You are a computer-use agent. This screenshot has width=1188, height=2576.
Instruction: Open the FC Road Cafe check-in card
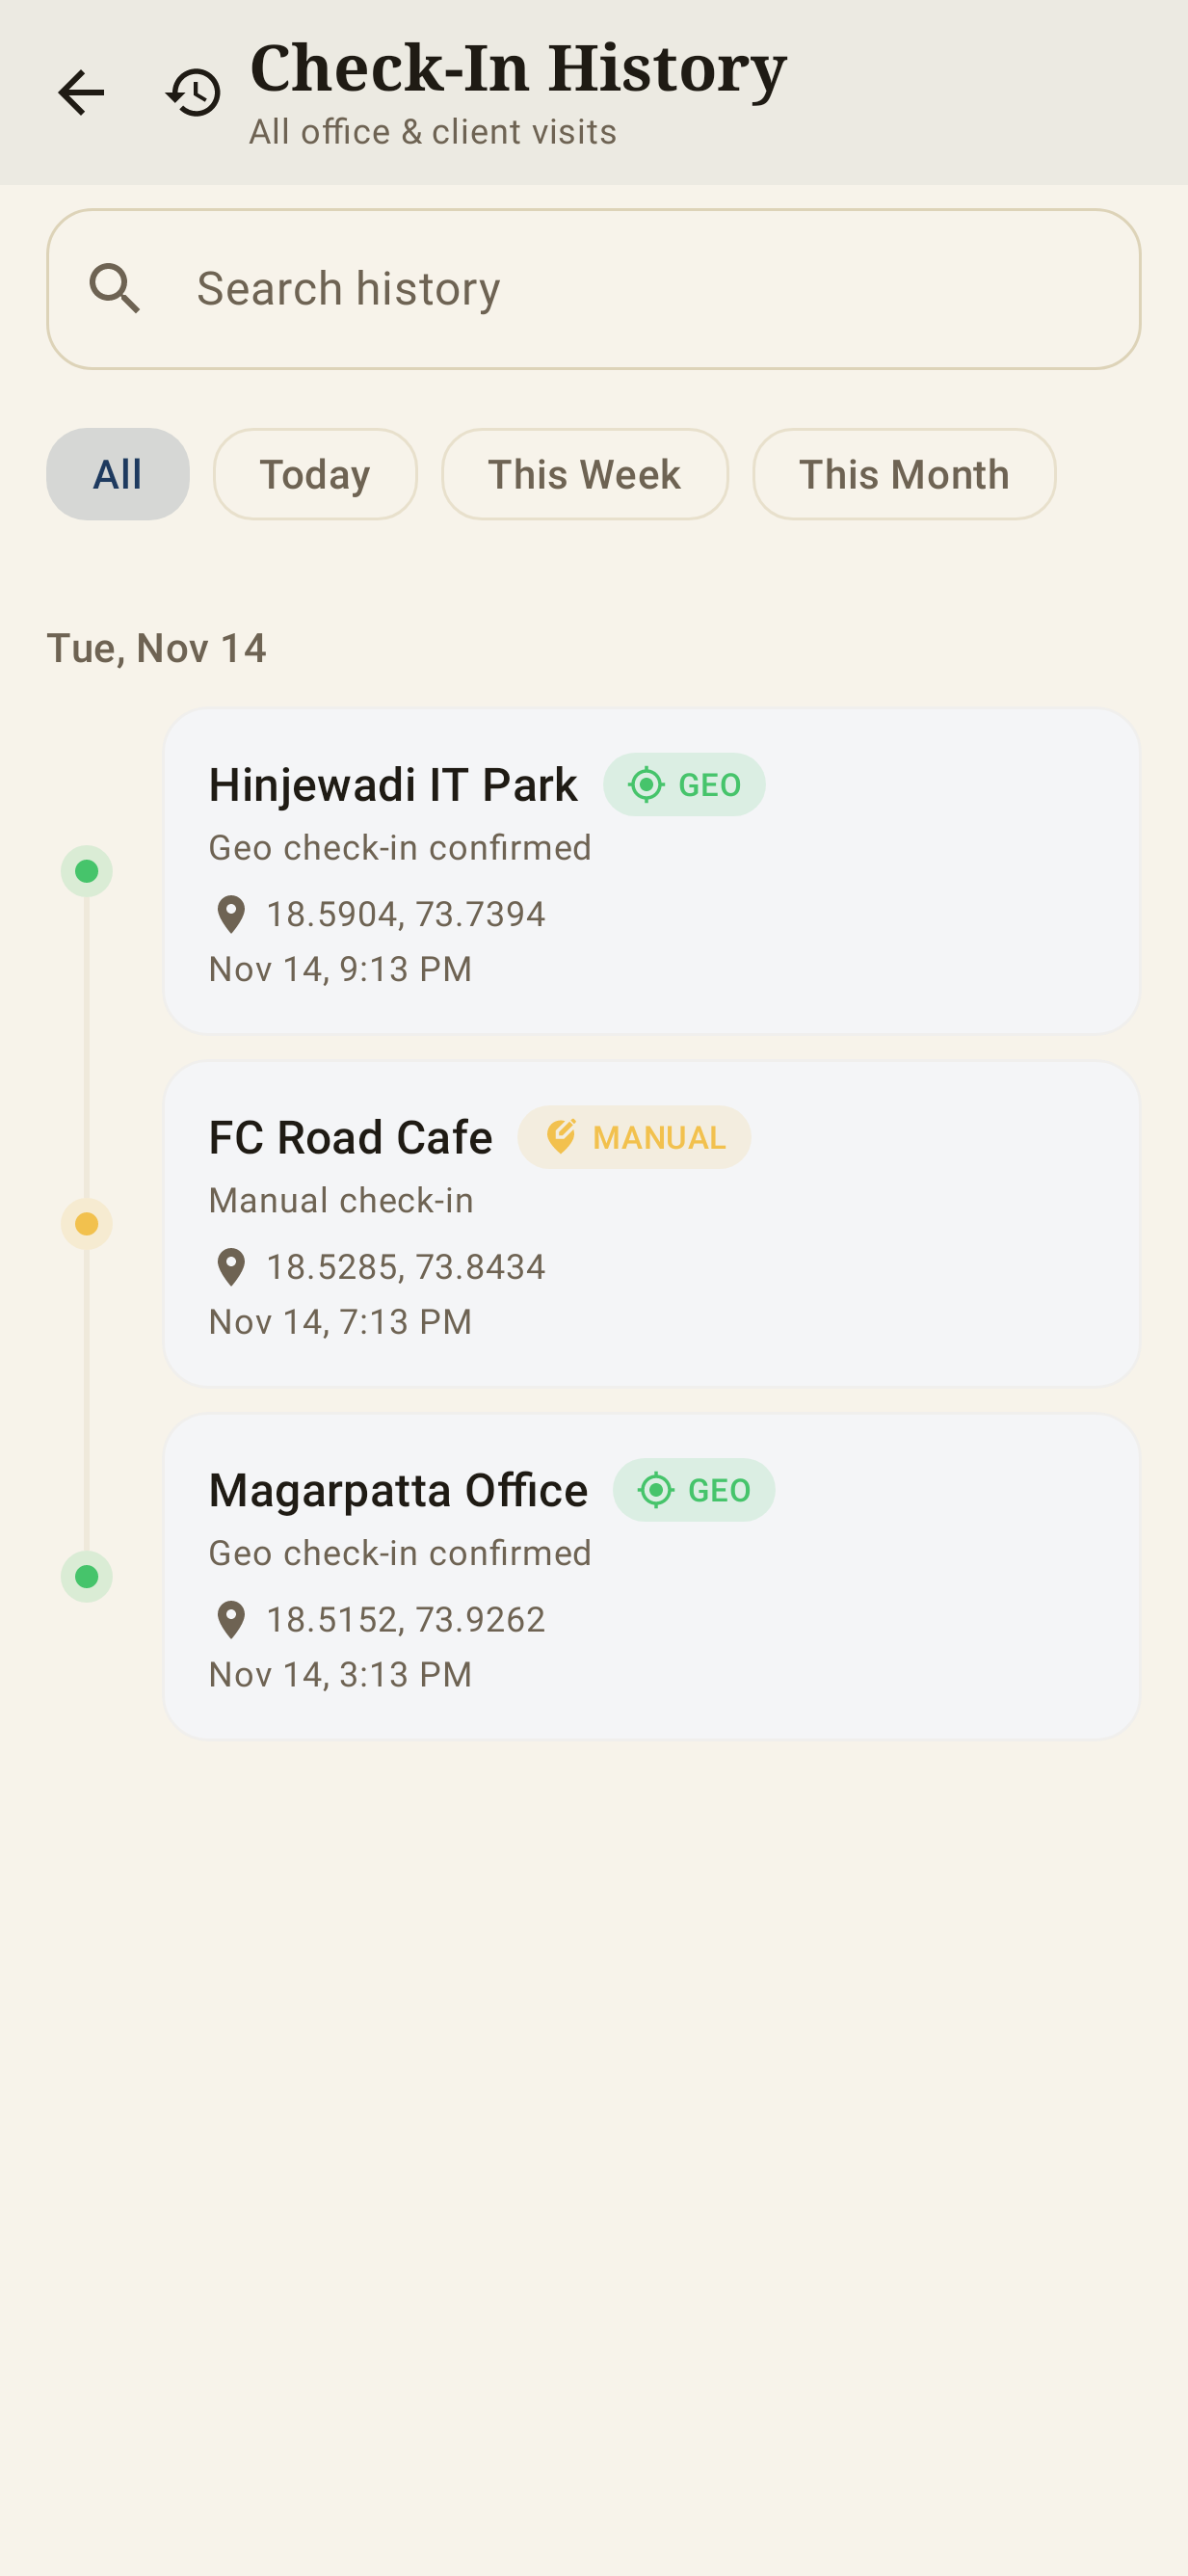[x=652, y=1224]
